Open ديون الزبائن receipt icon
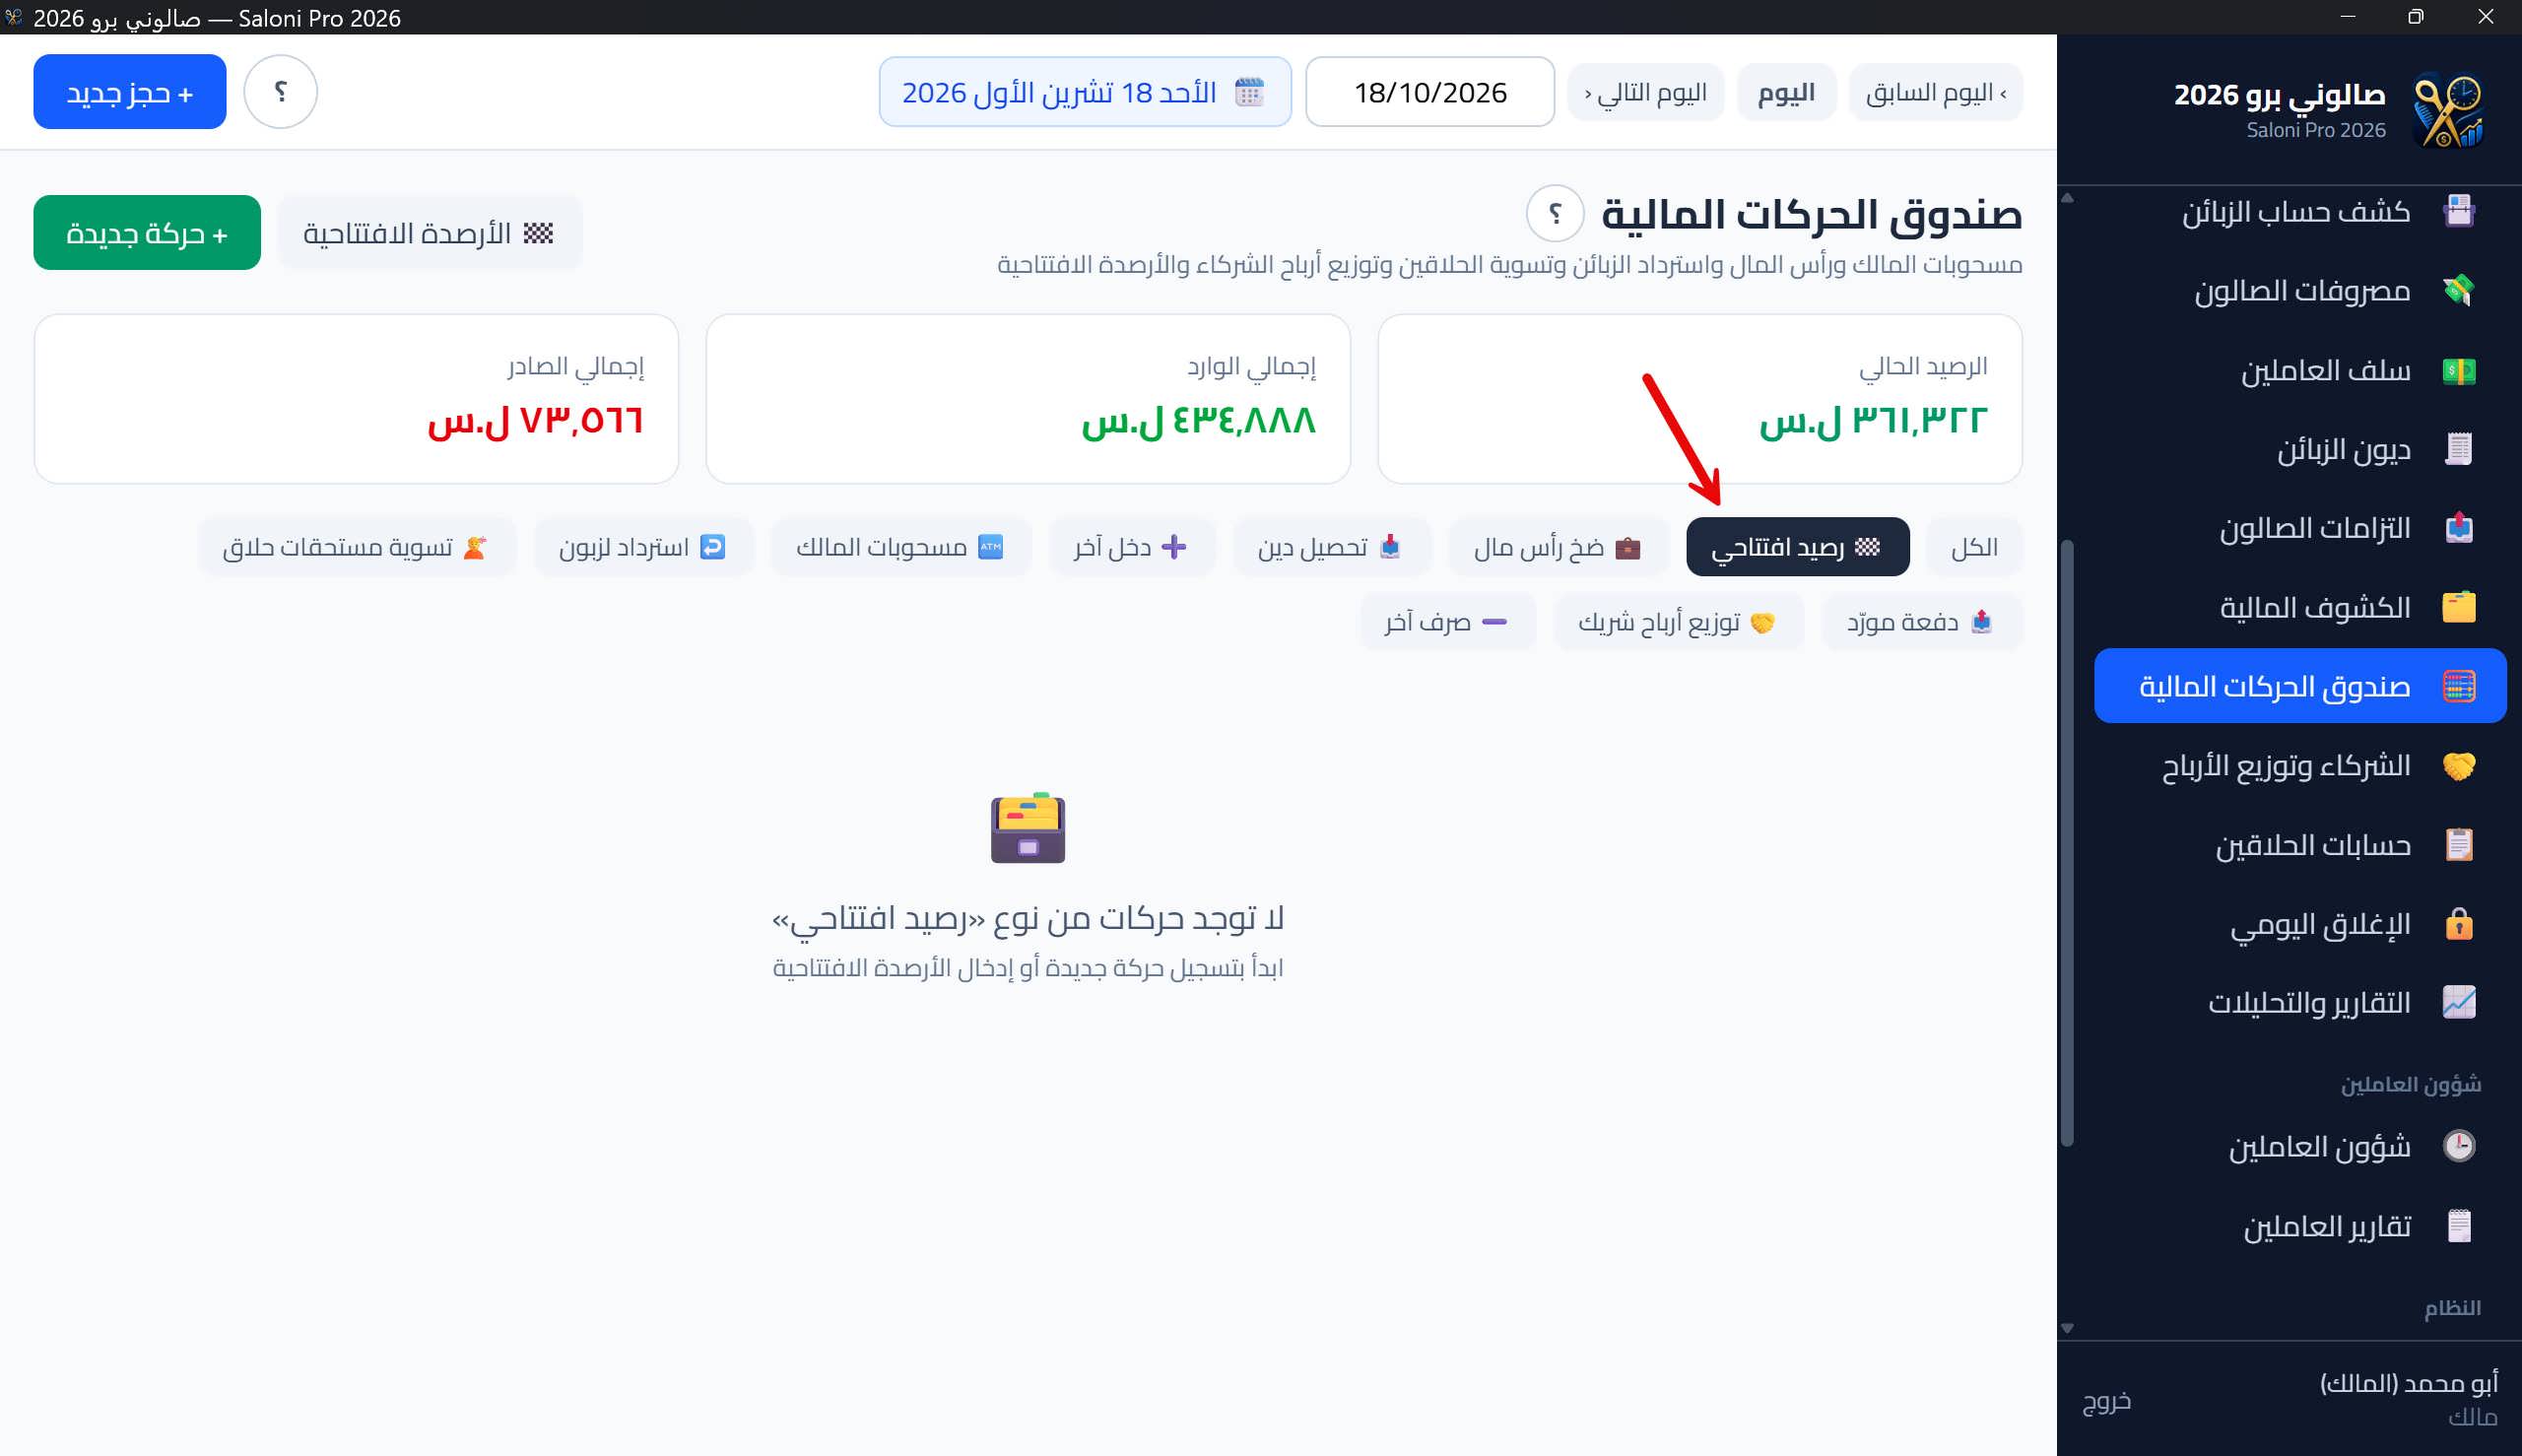 point(2458,449)
